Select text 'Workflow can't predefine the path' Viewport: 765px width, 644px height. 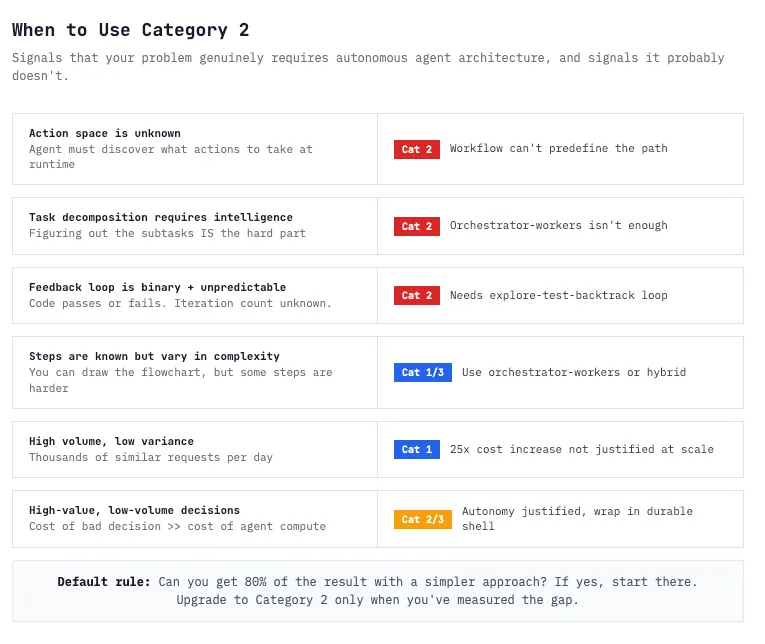tap(558, 148)
